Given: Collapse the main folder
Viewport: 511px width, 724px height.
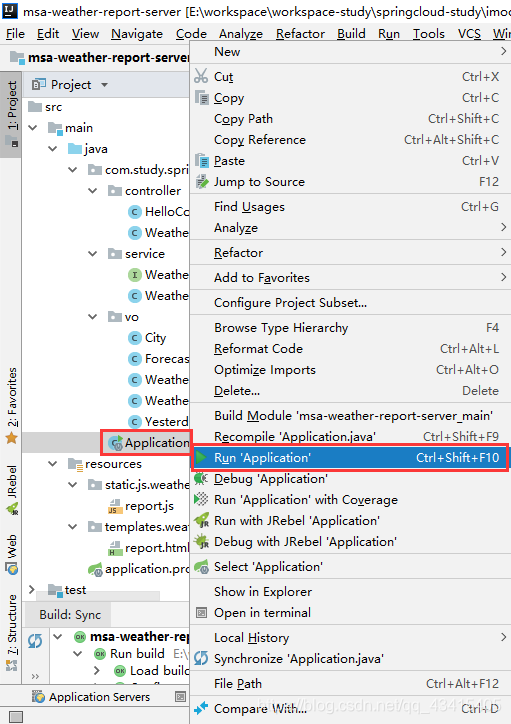Looking at the screenshot, I should click(33, 127).
